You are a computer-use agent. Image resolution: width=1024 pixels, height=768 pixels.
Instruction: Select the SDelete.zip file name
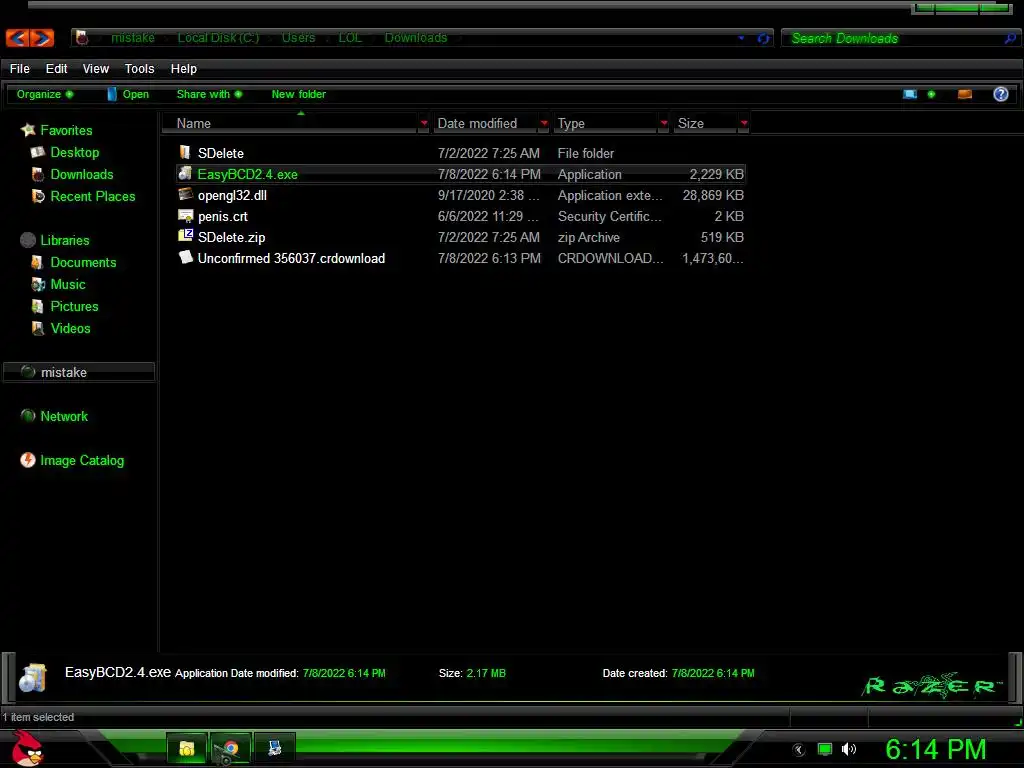coord(231,238)
